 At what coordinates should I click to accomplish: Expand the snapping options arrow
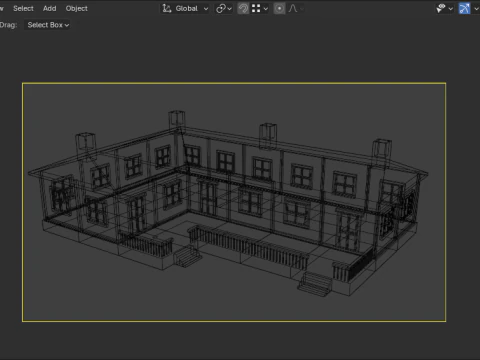point(266,9)
